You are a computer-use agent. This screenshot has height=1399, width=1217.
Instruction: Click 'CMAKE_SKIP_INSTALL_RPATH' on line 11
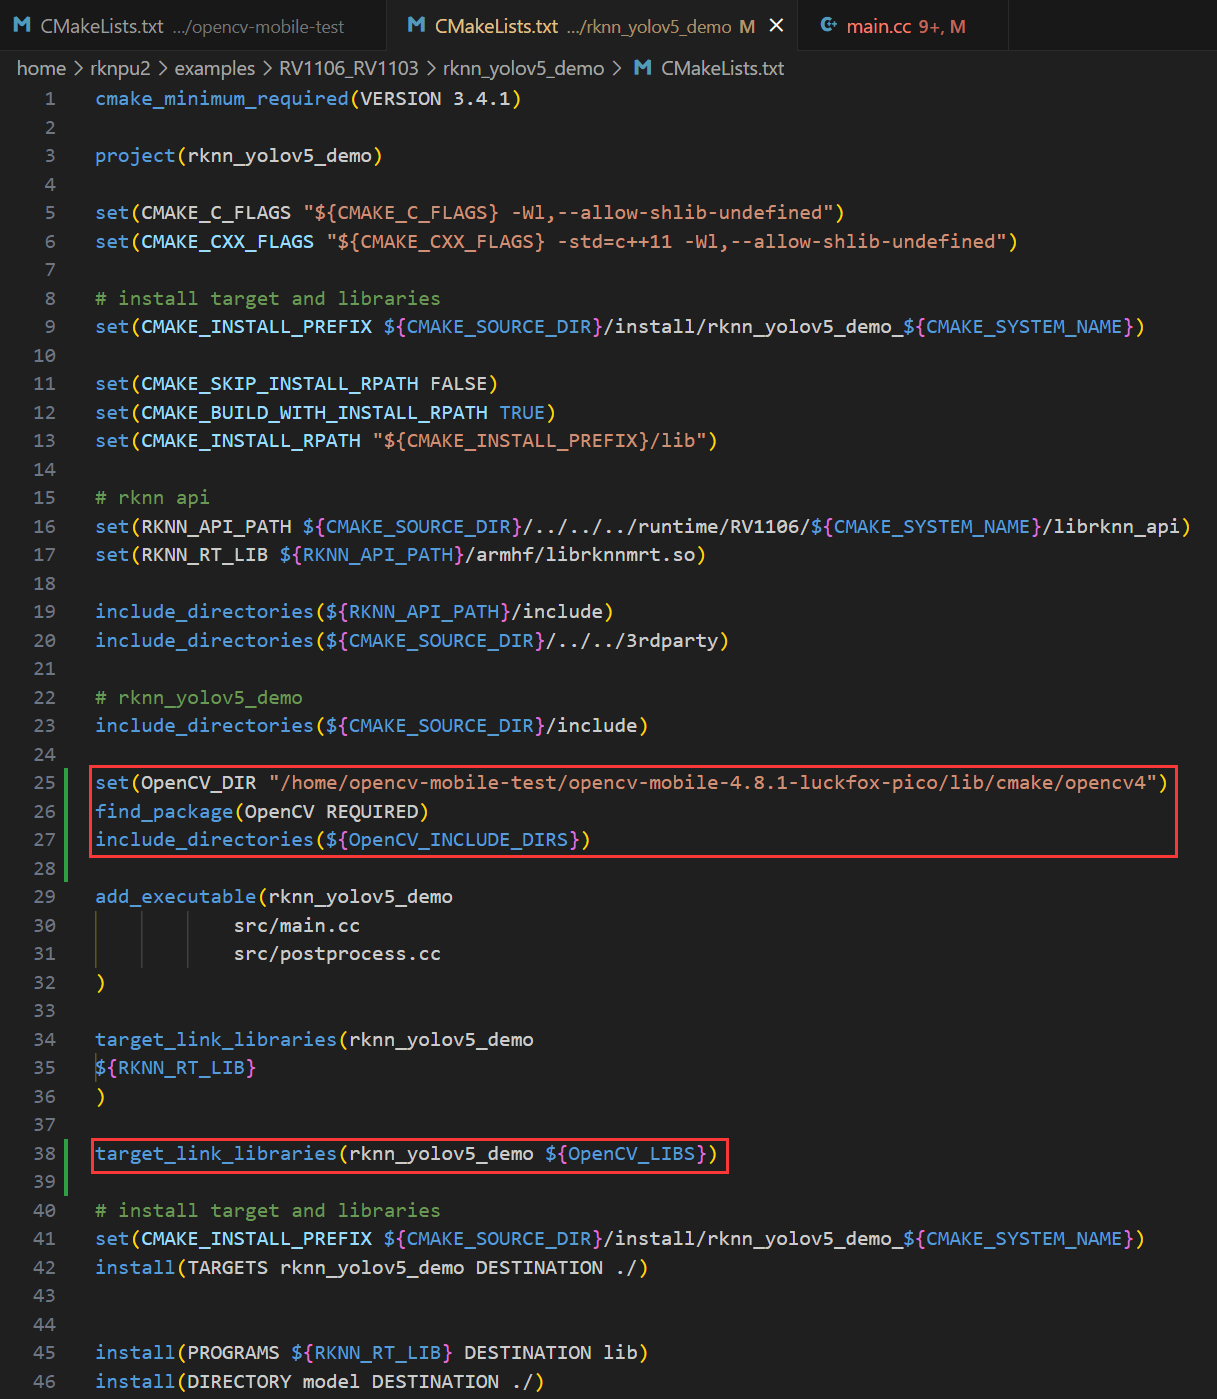(x=280, y=384)
